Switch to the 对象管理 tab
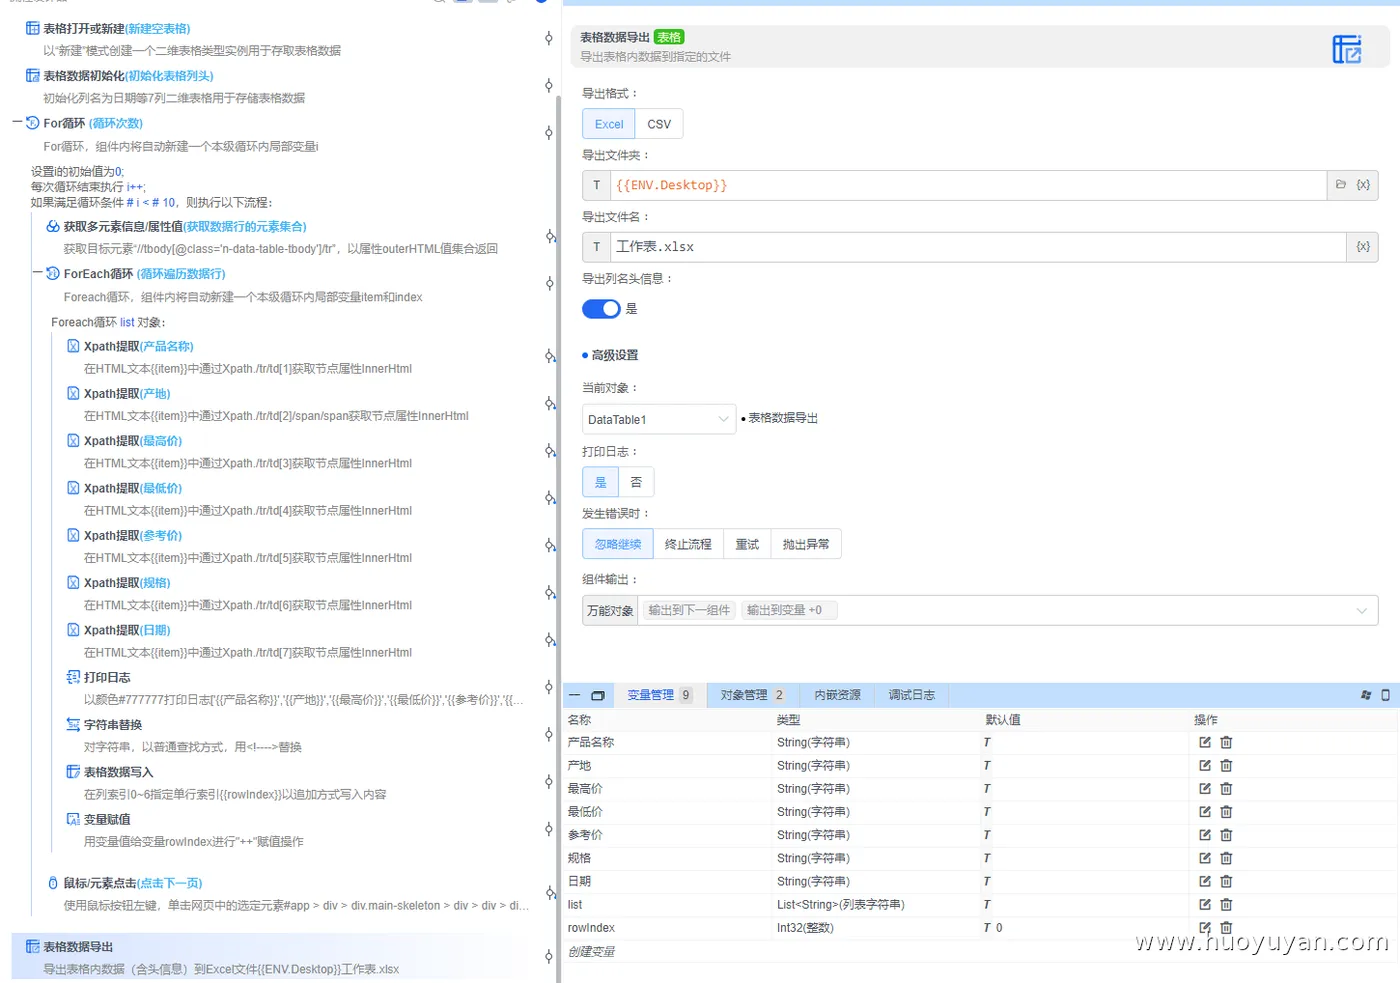Screen dimensions: 1400x983 pos(752,695)
